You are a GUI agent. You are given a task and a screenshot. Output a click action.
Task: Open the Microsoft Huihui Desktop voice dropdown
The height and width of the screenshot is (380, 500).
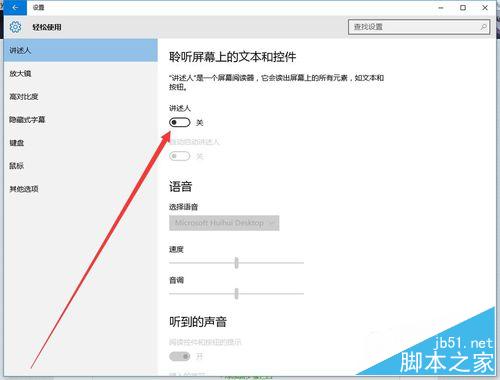click(224, 223)
